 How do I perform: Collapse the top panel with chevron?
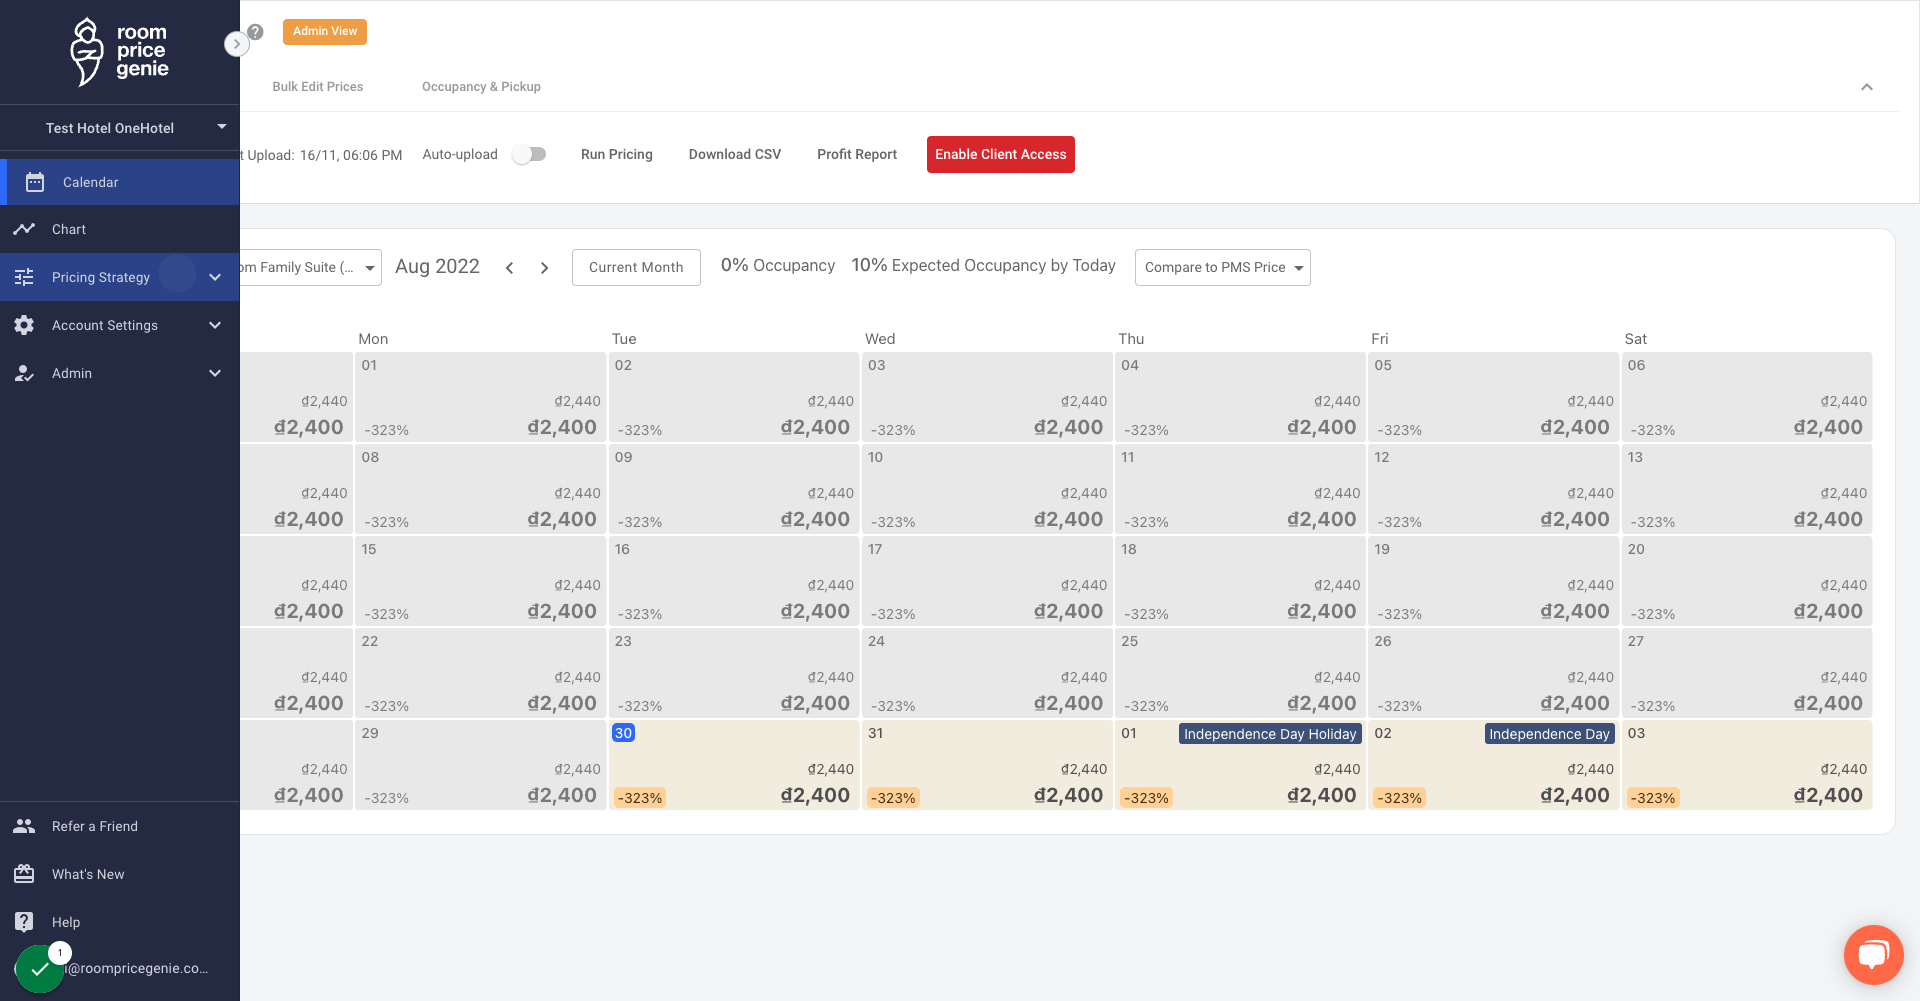pos(1866,87)
